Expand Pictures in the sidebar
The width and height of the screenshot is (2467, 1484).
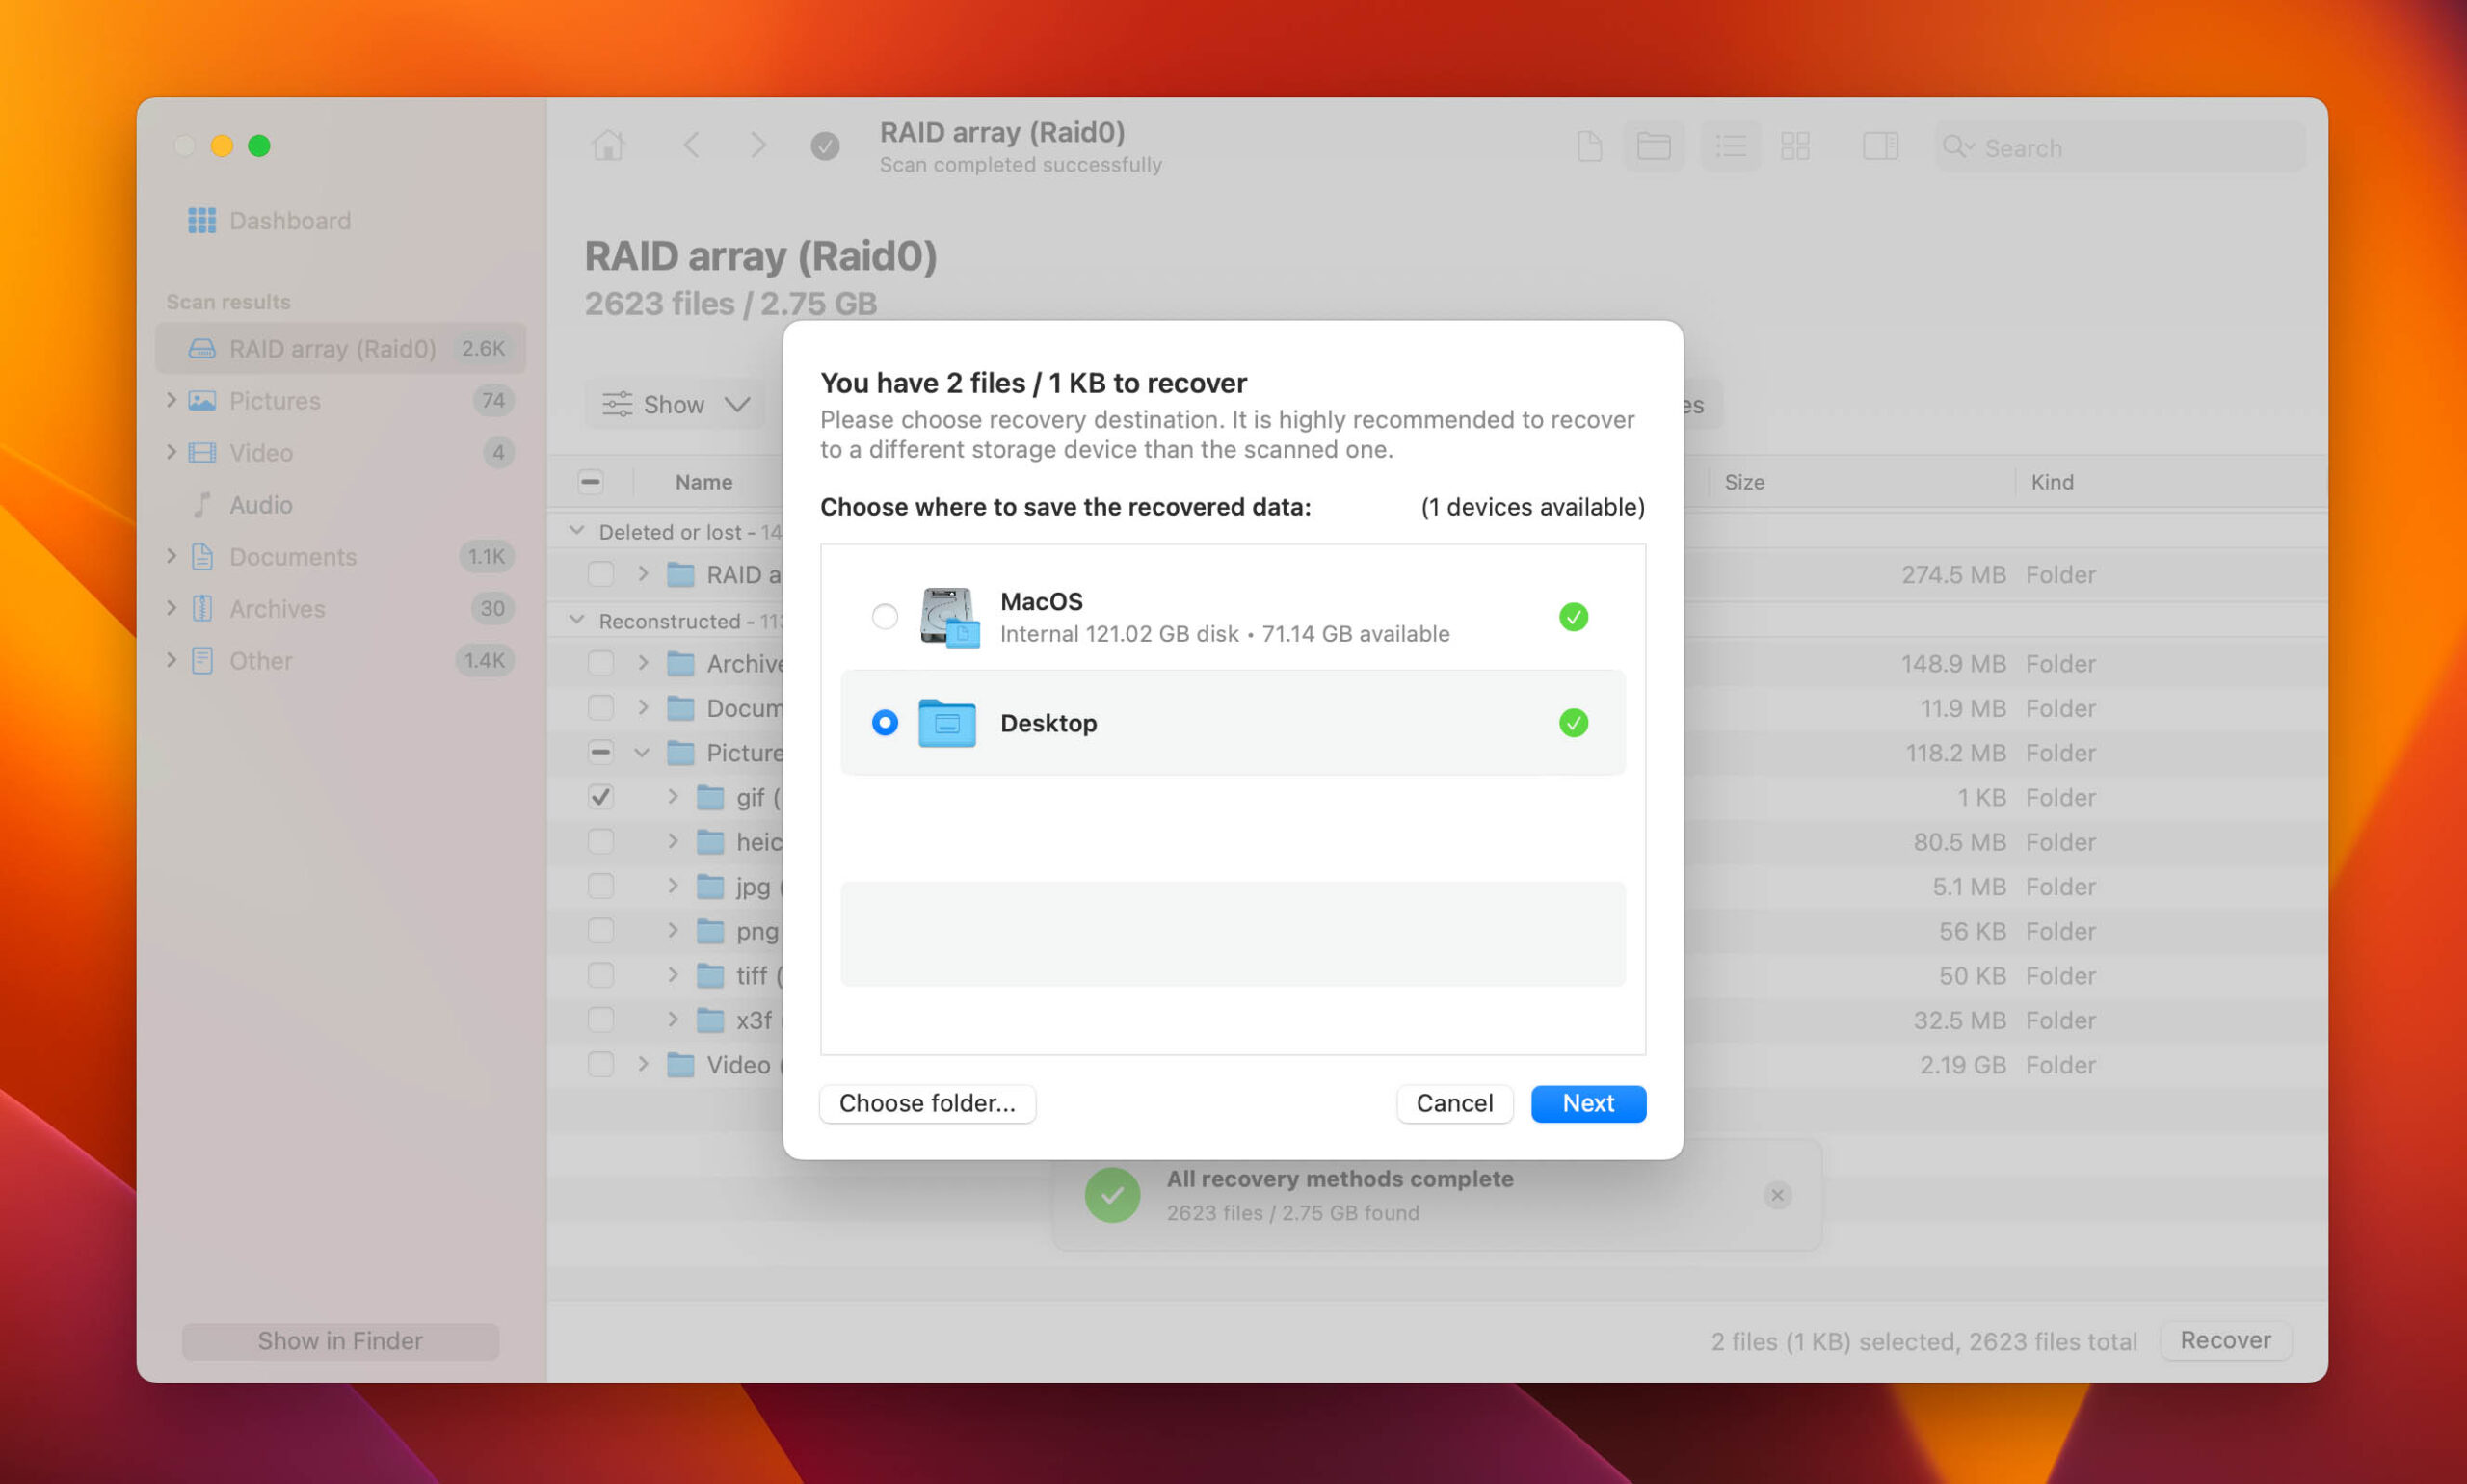coord(171,400)
